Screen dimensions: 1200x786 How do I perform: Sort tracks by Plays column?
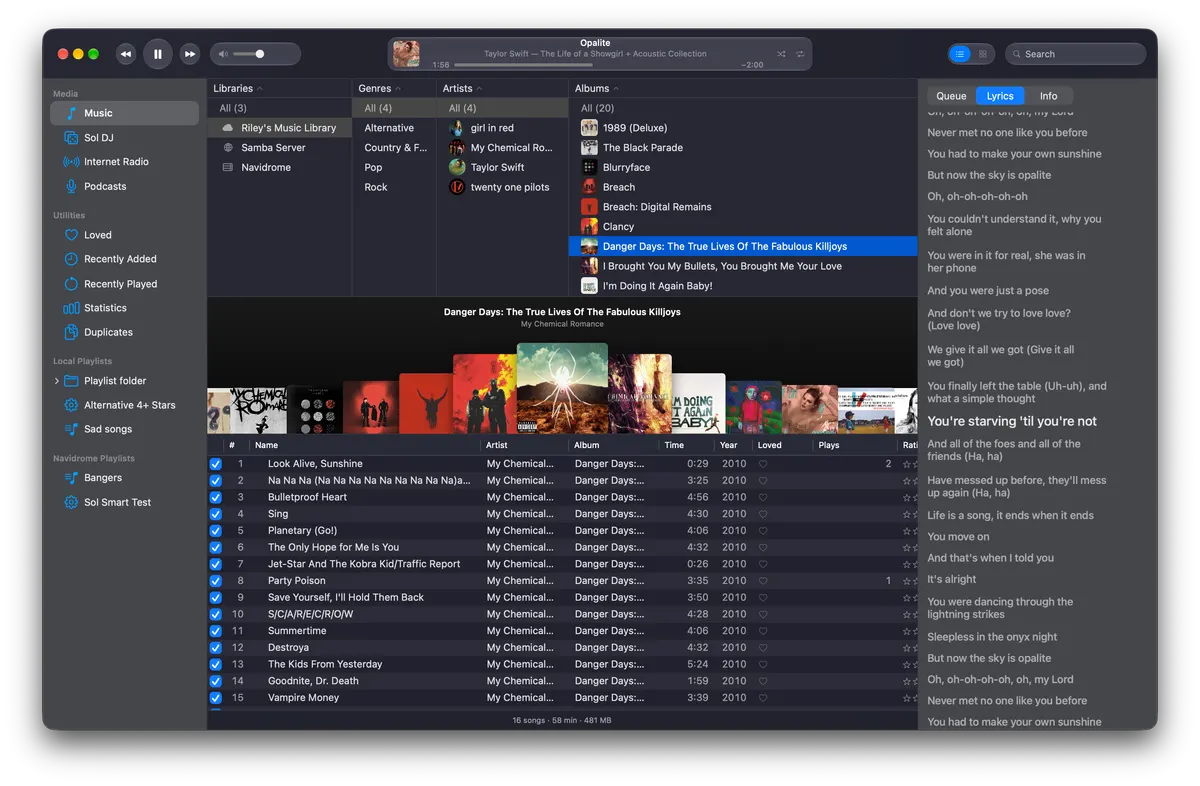coord(855,445)
